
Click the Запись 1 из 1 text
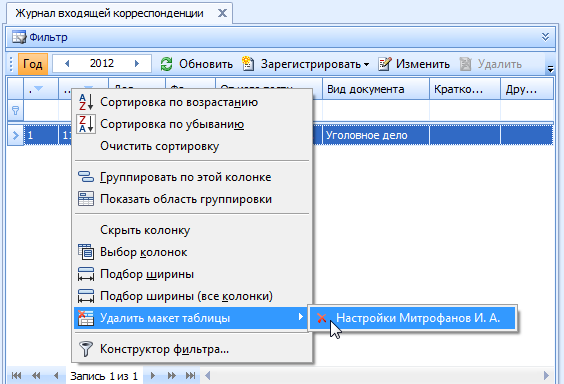coord(104,376)
